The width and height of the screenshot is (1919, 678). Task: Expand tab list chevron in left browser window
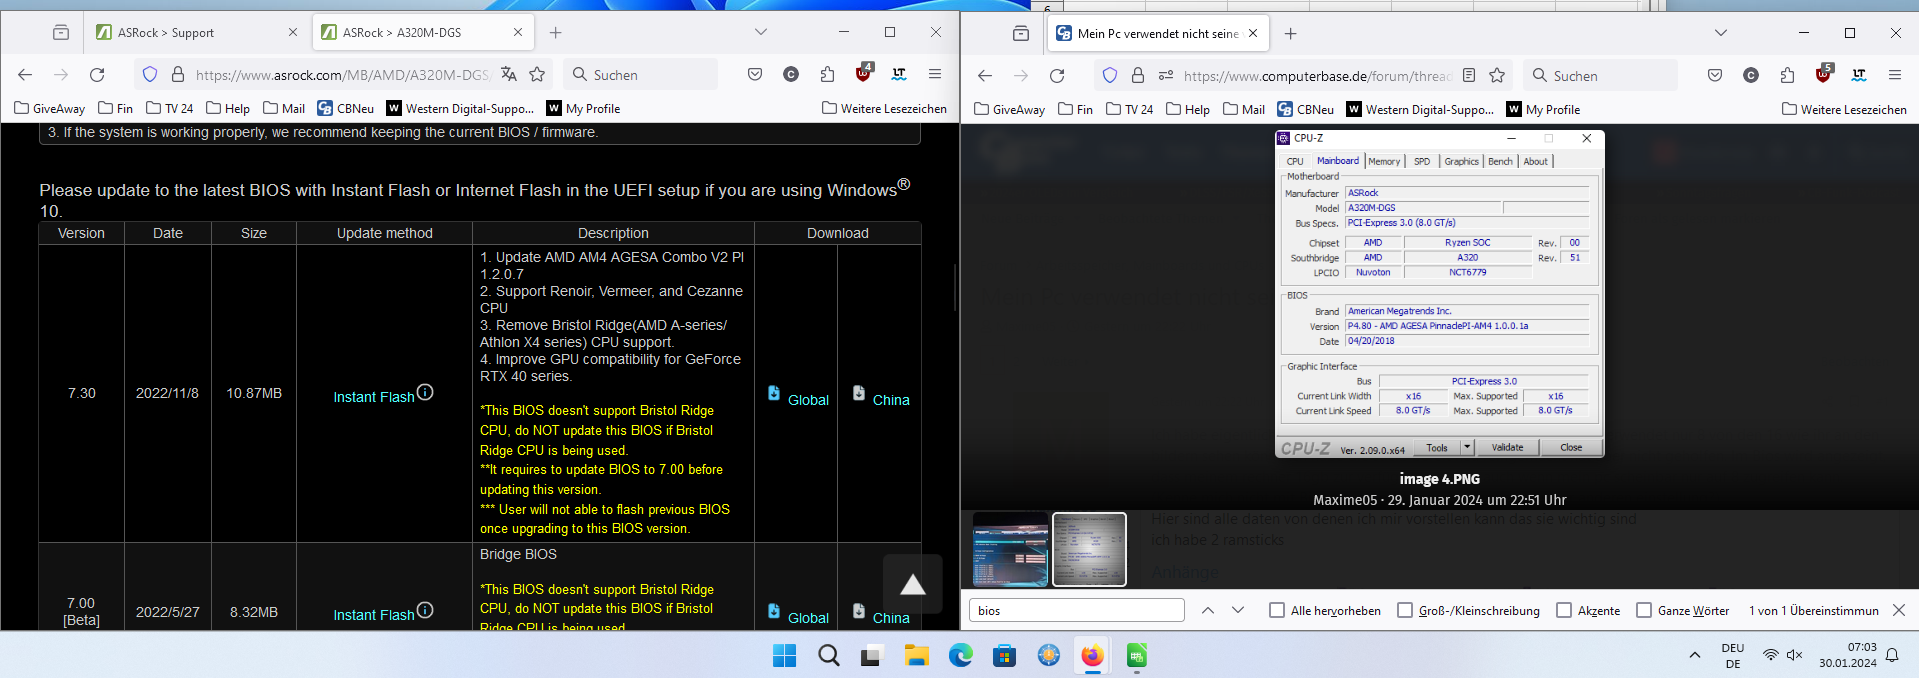[761, 32]
